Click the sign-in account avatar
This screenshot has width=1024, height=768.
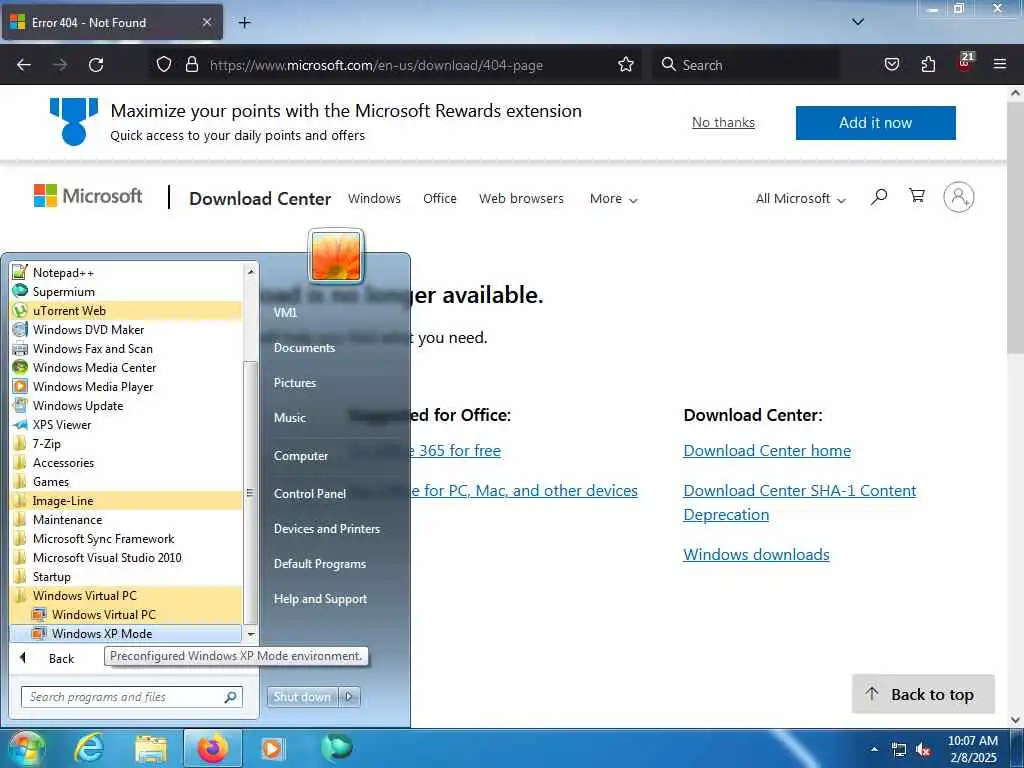pos(959,197)
